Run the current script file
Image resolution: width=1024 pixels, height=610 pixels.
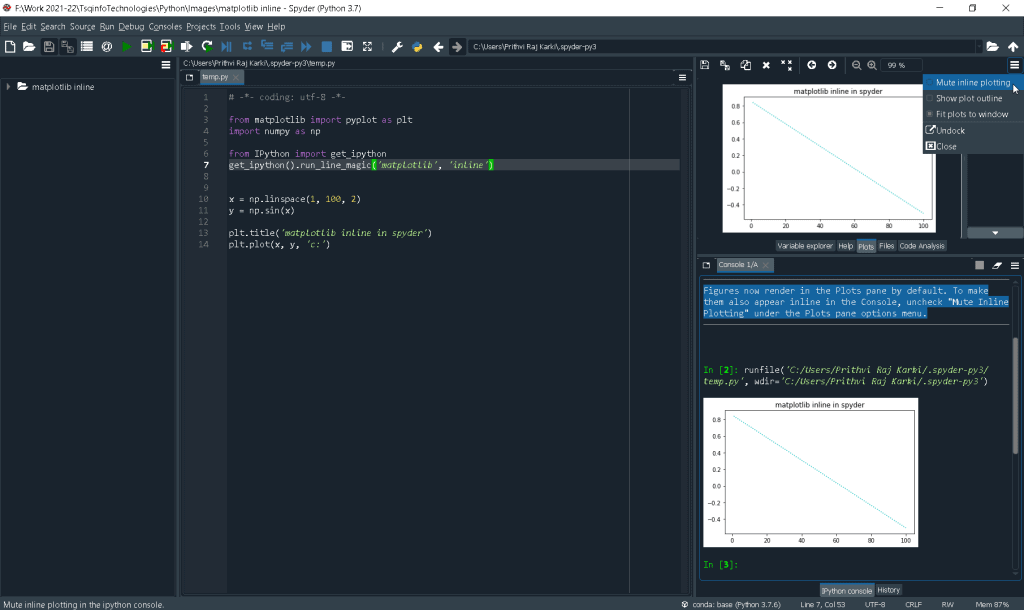128,46
